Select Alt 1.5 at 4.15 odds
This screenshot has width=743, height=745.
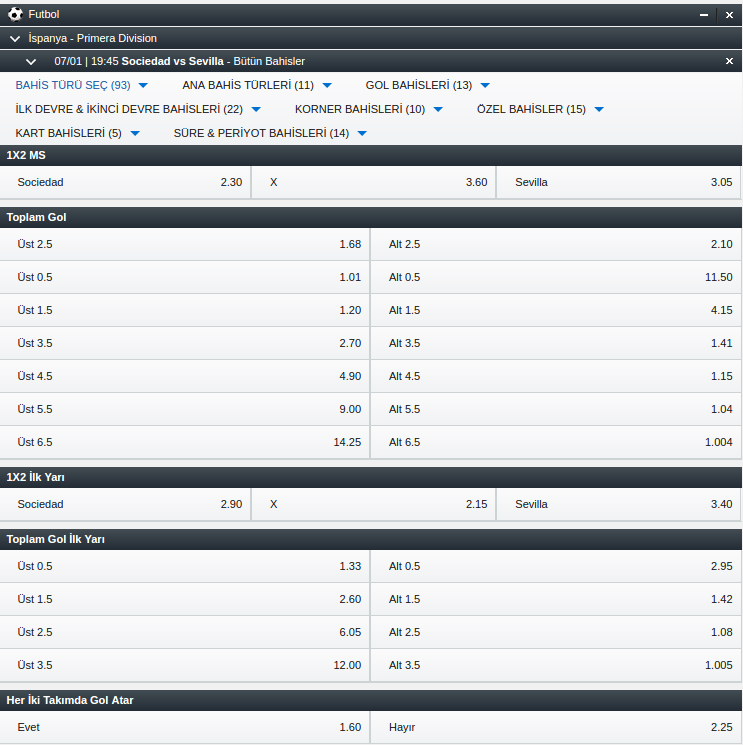tap(556, 310)
